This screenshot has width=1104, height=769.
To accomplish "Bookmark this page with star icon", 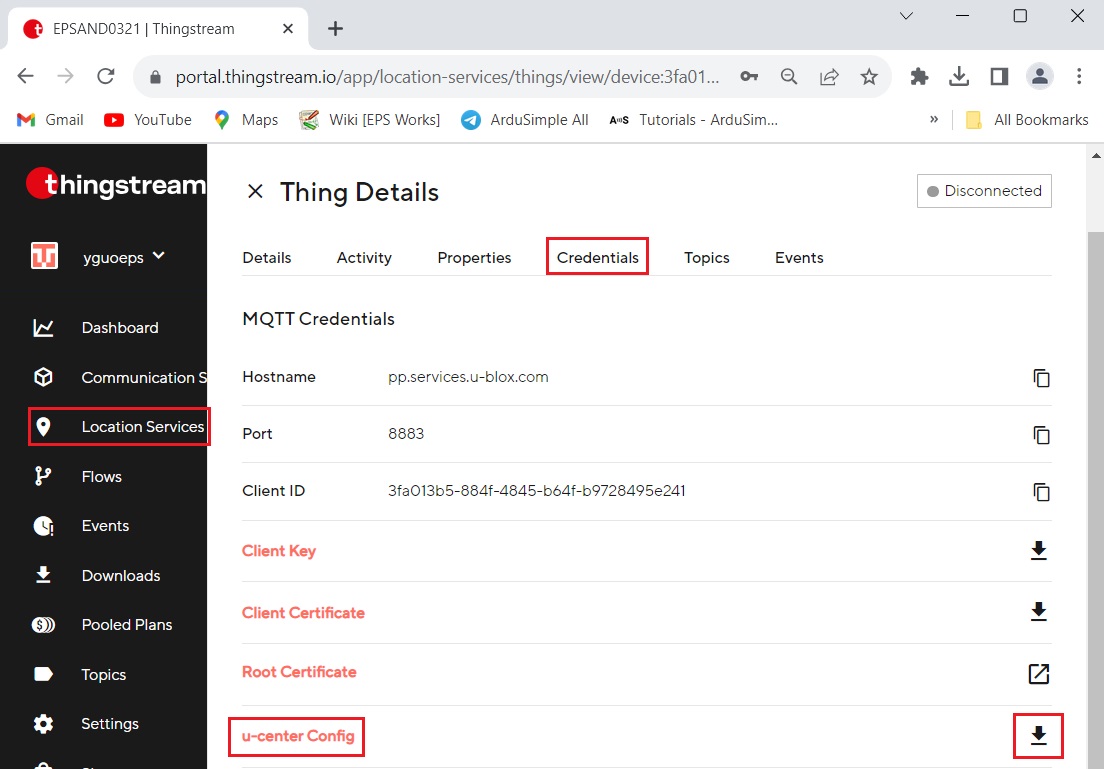I will click(x=869, y=77).
